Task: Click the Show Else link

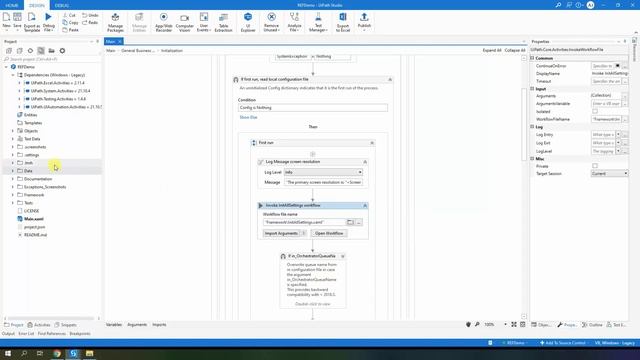Action: coord(248,117)
